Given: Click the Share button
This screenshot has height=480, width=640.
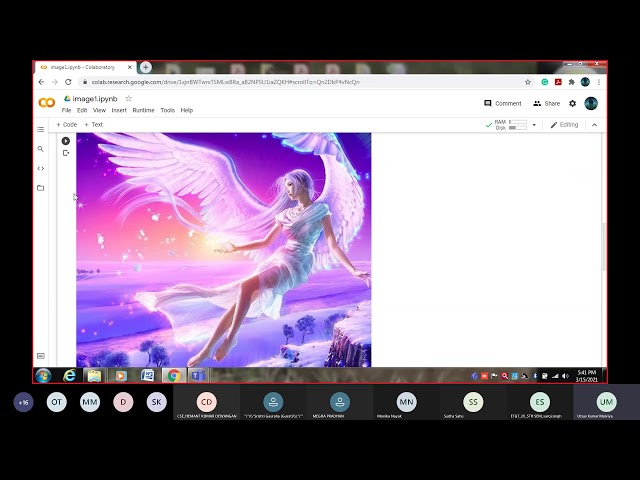Looking at the screenshot, I should (547, 104).
